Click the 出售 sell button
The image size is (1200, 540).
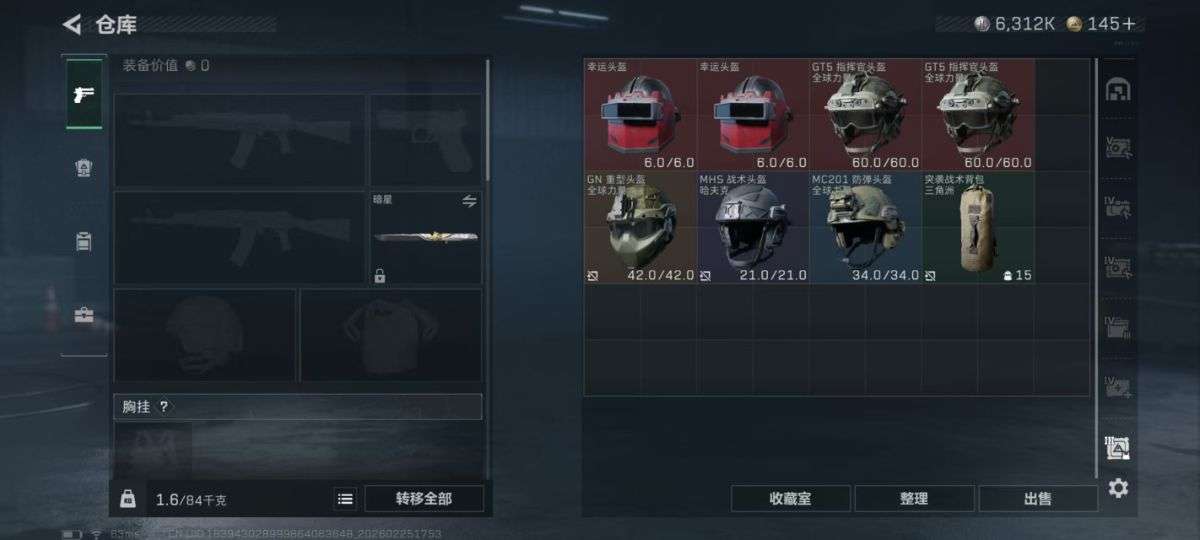(x=1038, y=498)
